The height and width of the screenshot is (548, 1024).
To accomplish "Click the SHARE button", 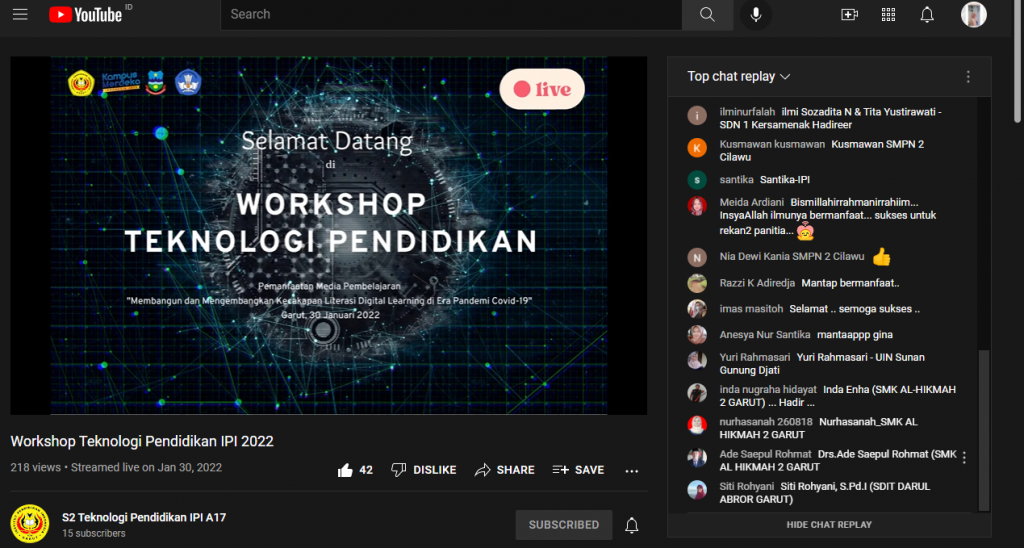I will (505, 470).
